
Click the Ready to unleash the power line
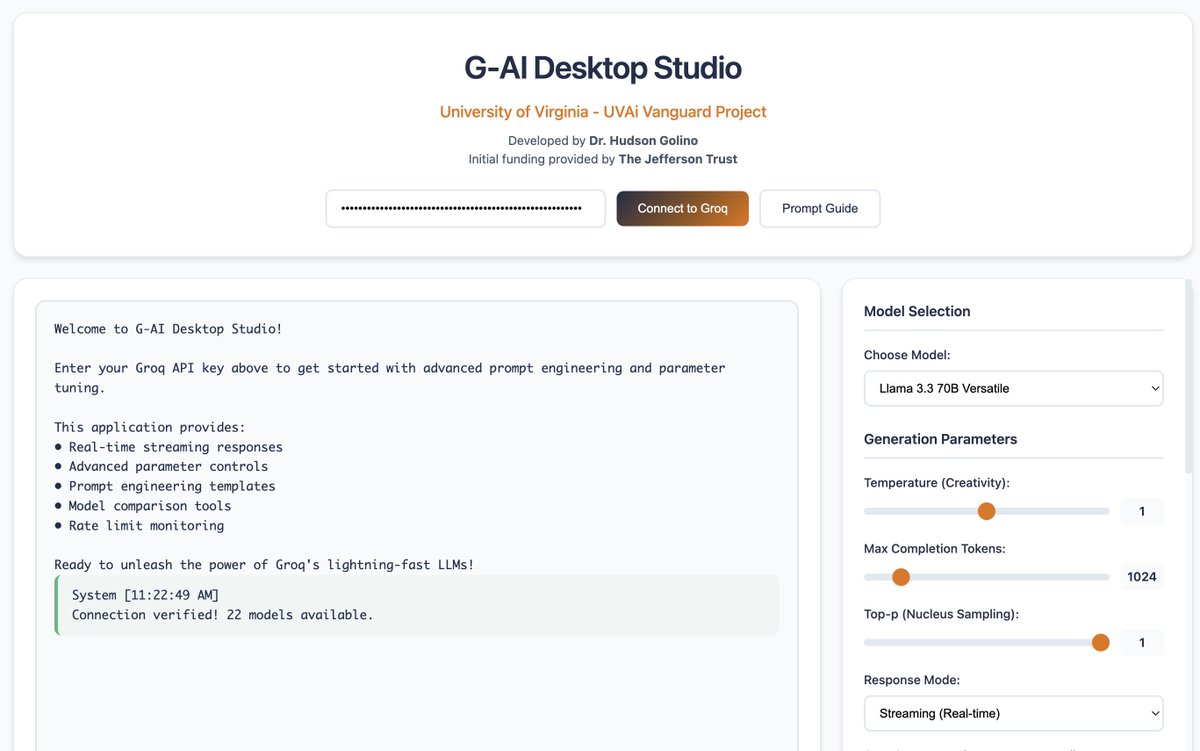(264, 565)
